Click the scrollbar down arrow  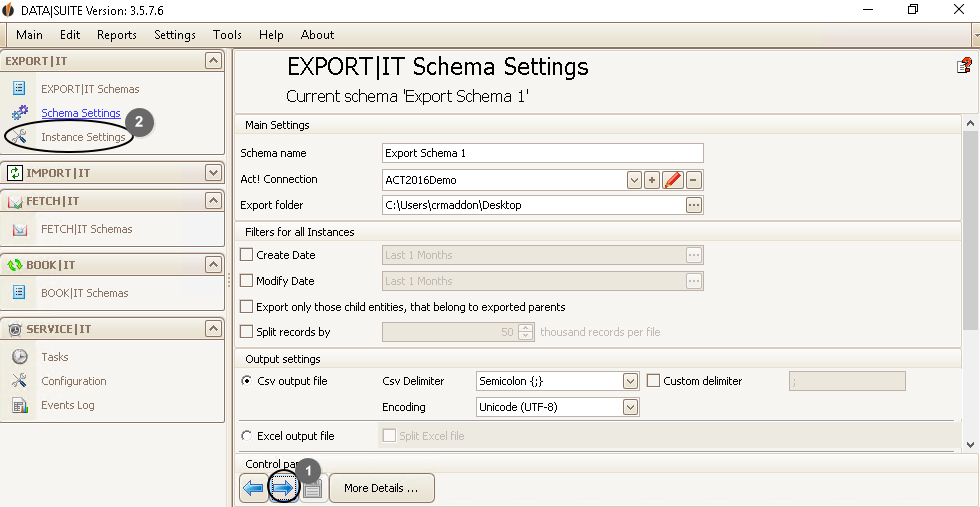coord(970,444)
